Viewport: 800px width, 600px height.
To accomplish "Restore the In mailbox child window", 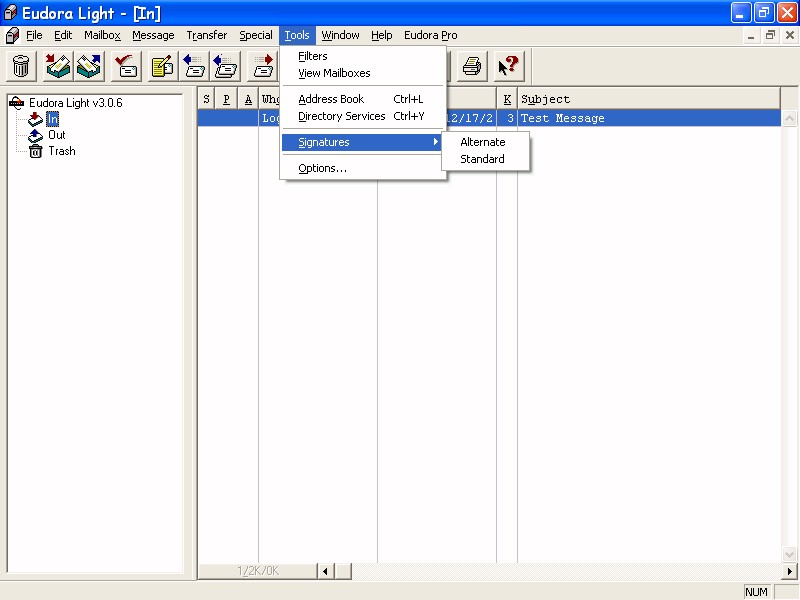I will [x=770, y=36].
